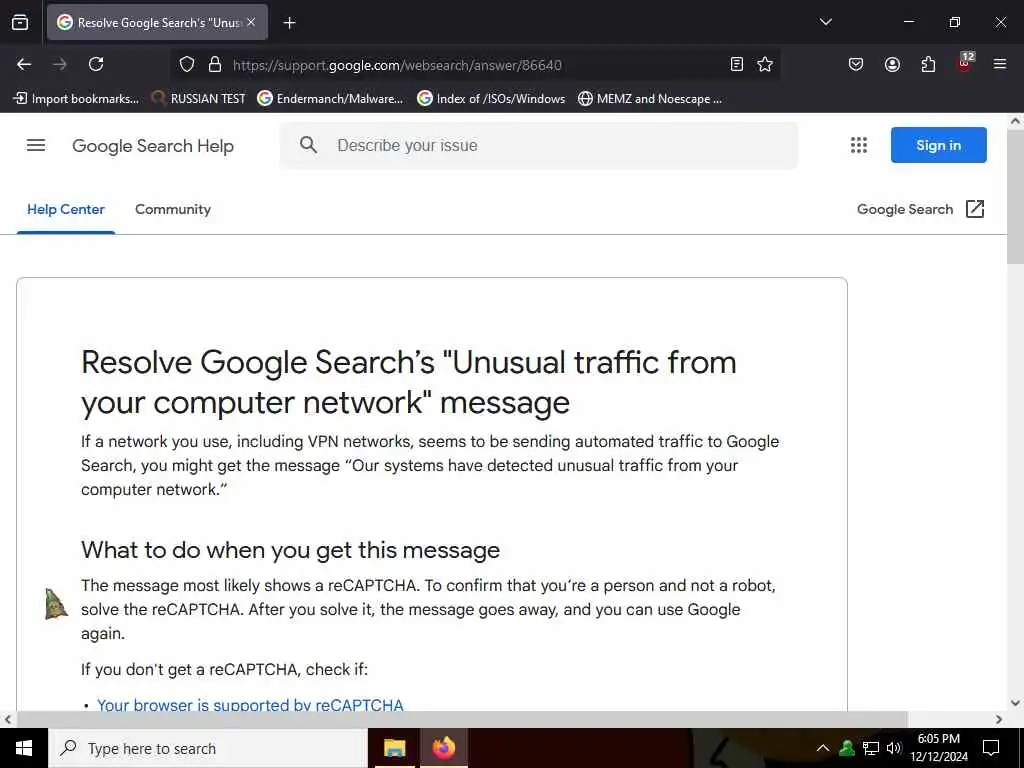Click the Sign in button

pos(938,145)
